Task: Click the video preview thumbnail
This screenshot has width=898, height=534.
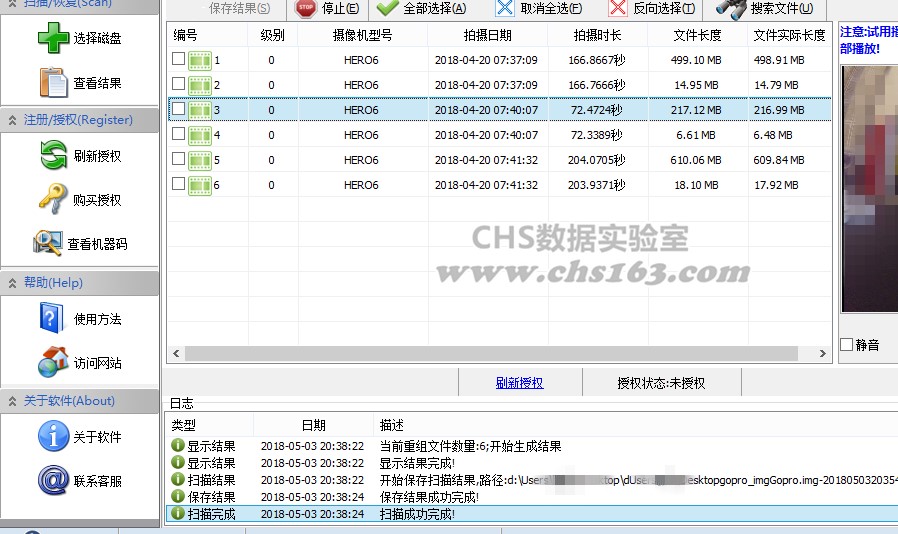Action: (869, 189)
